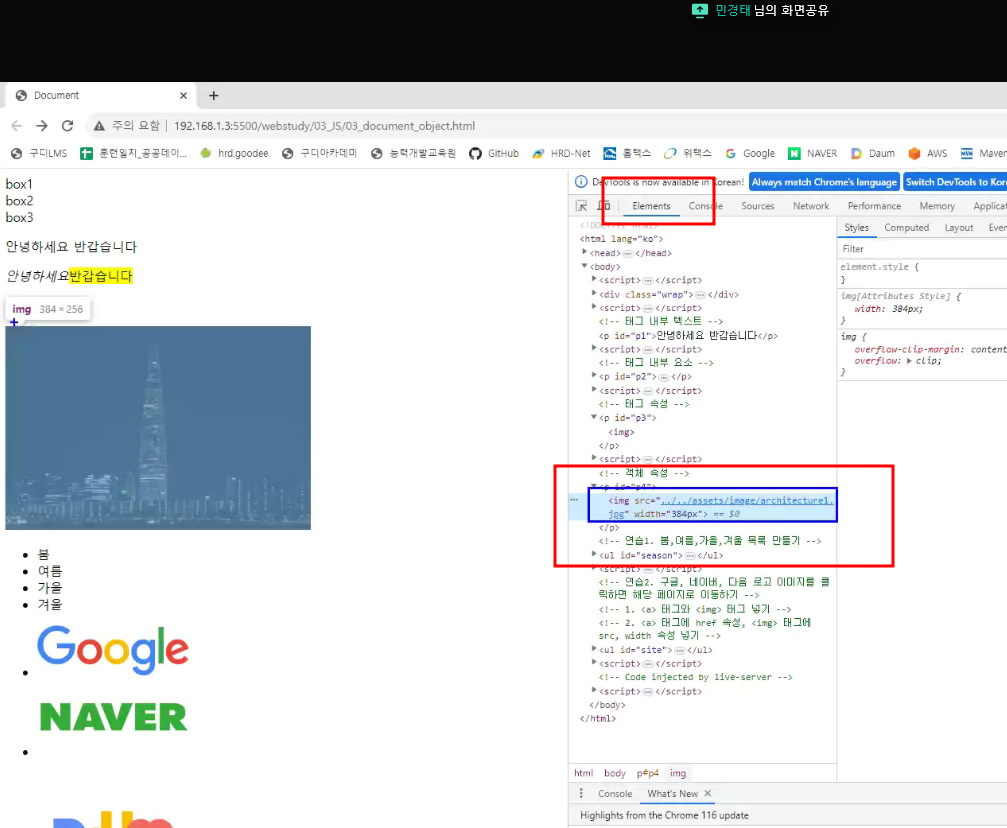Switch to the Network tab
Viewport: 1007px width, 828px height.
pos(811,206)
